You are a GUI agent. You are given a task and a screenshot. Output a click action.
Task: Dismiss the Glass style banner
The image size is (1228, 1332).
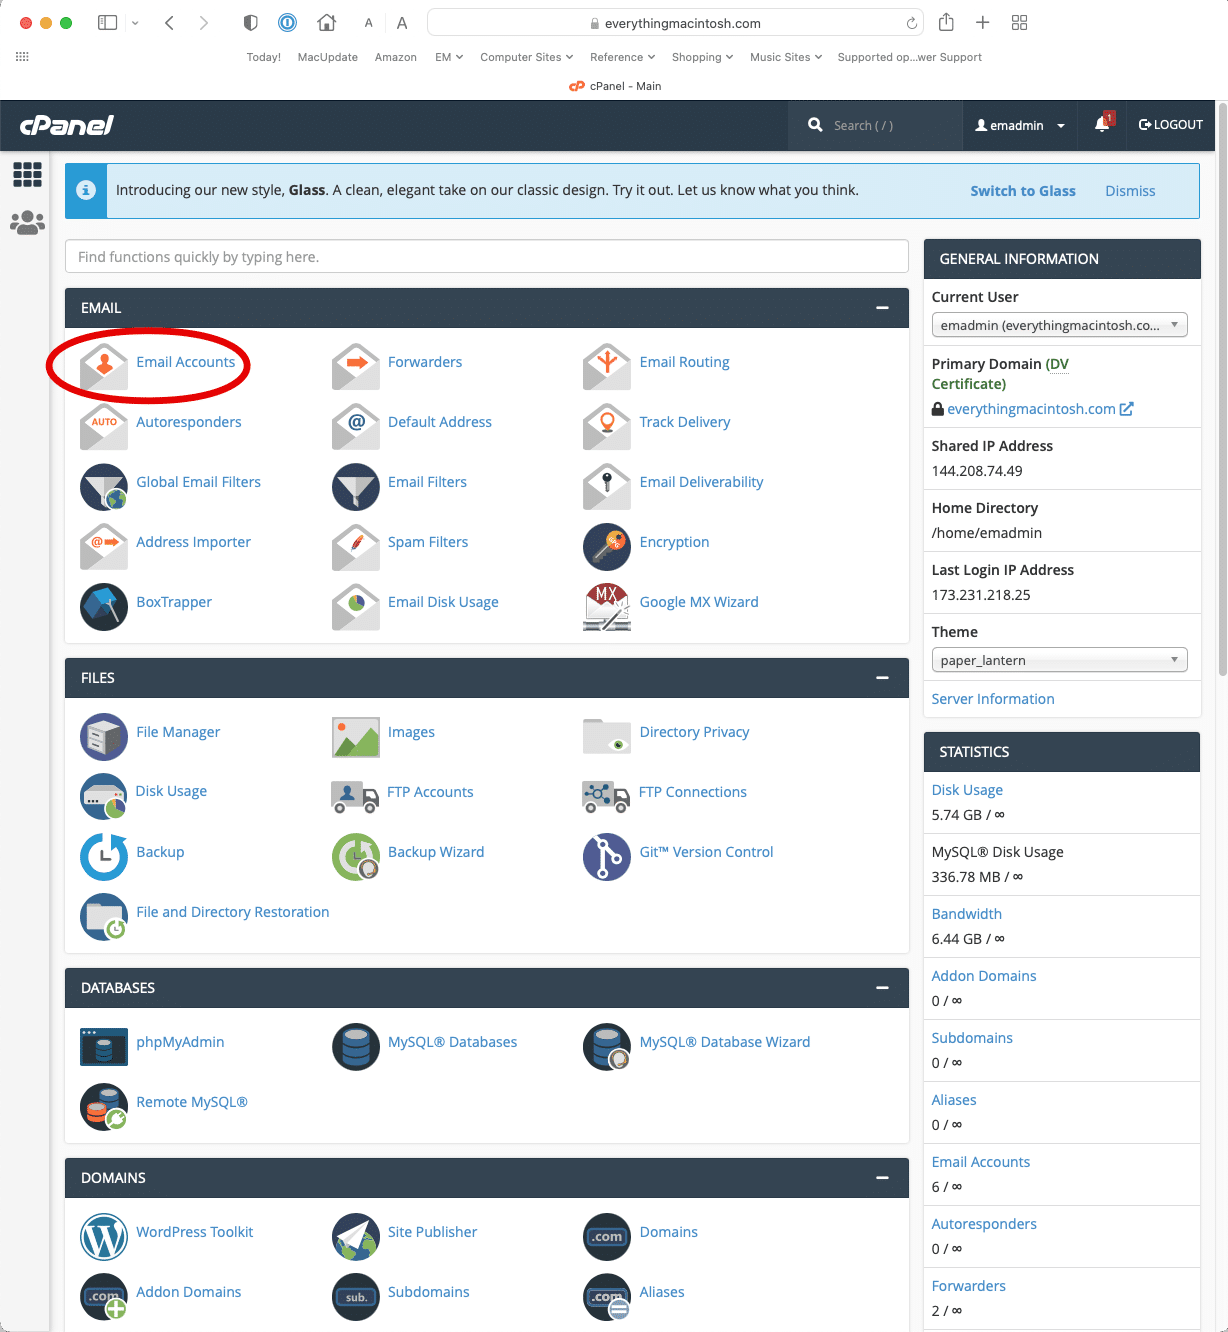[1130, 191]
